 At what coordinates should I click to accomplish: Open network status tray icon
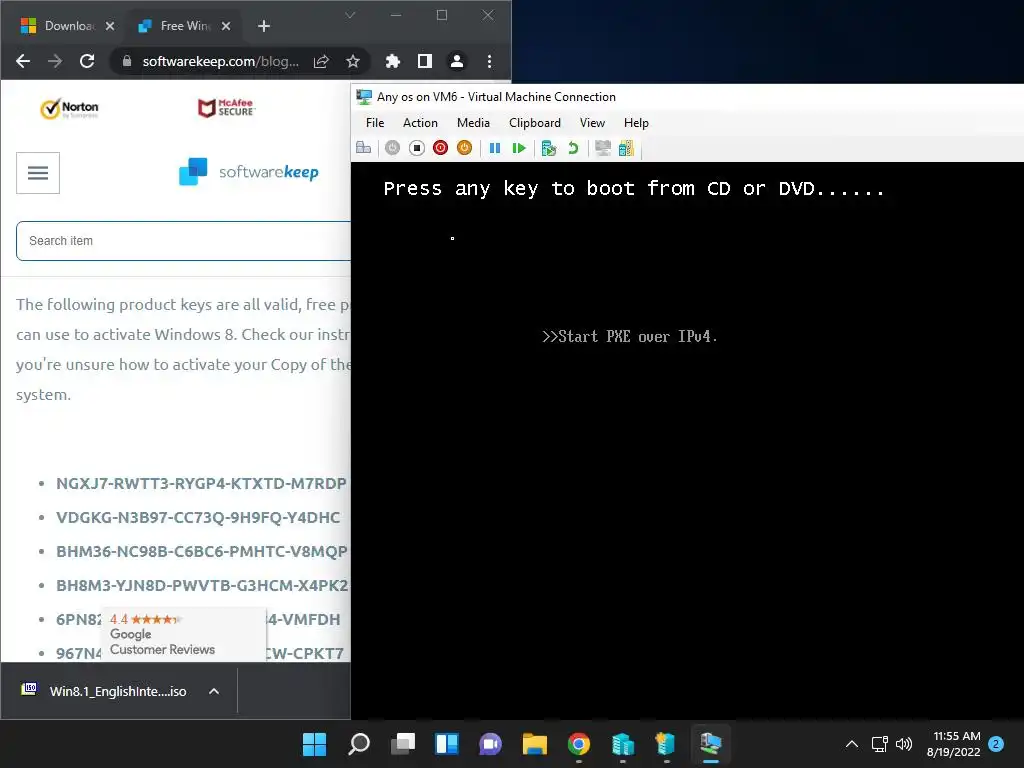coord(880,744)
